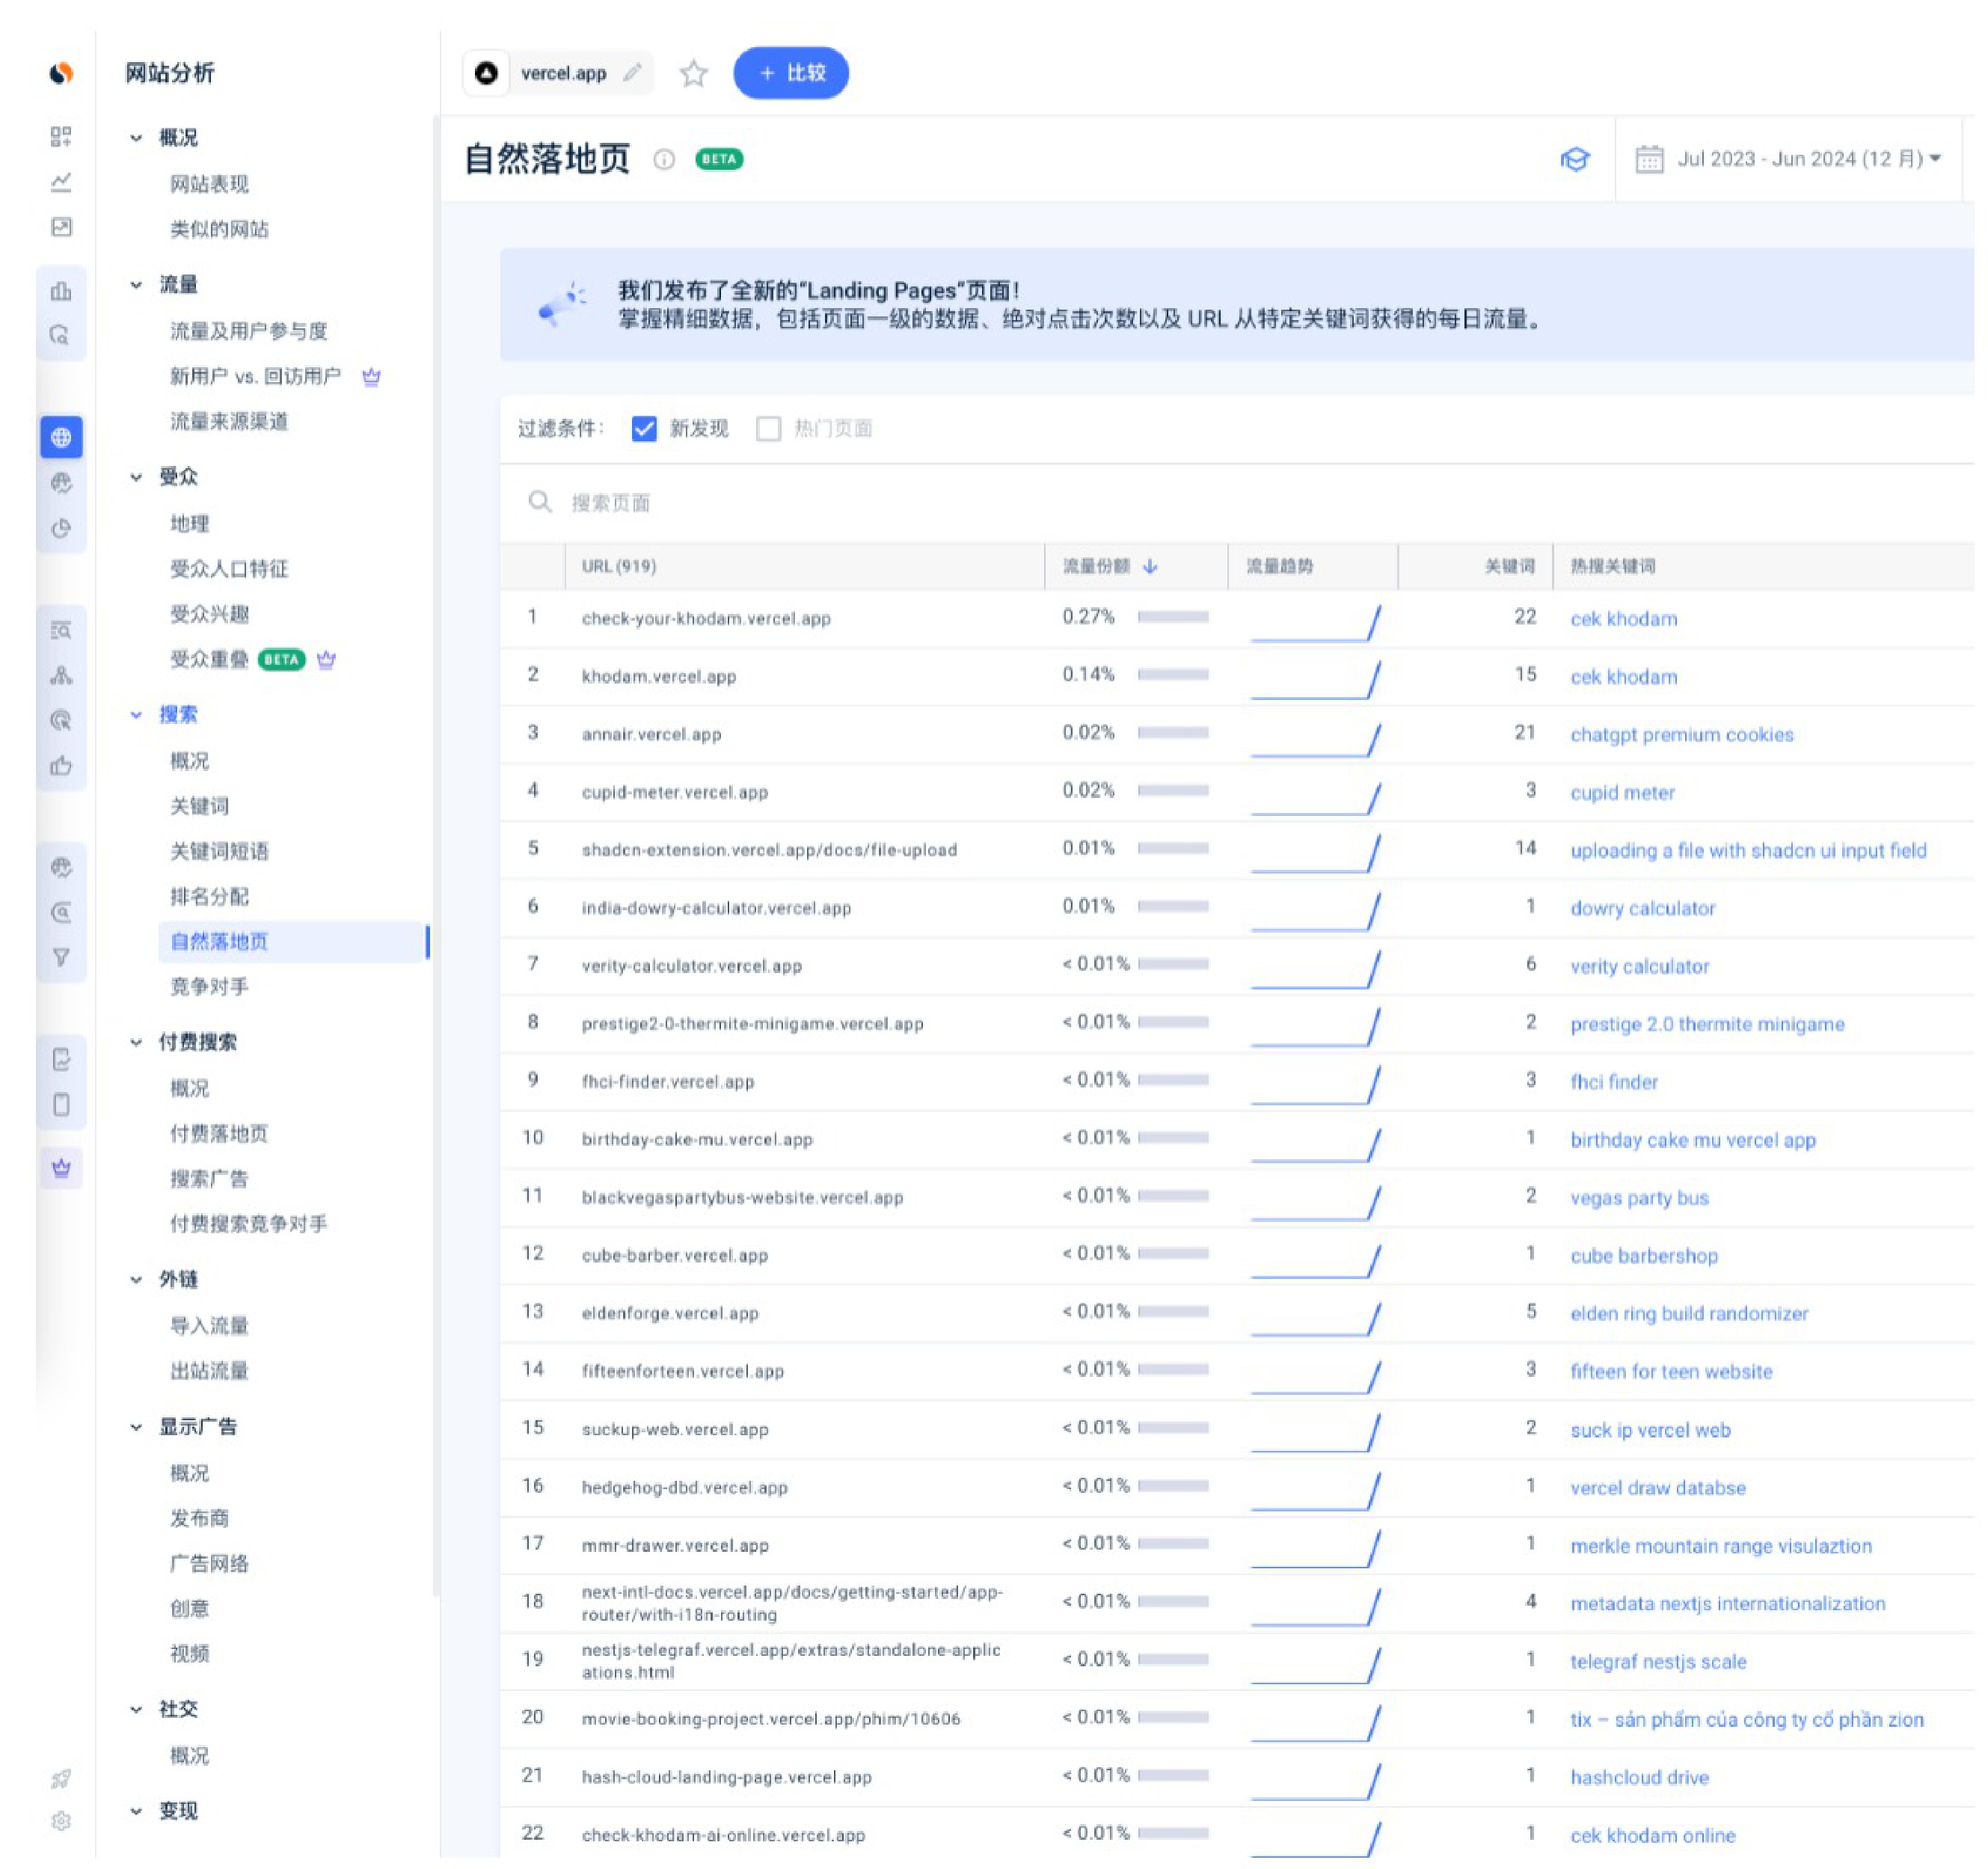Open the Jul 2023 - Jun 2024 date dropdown

tap(1789, 159)
